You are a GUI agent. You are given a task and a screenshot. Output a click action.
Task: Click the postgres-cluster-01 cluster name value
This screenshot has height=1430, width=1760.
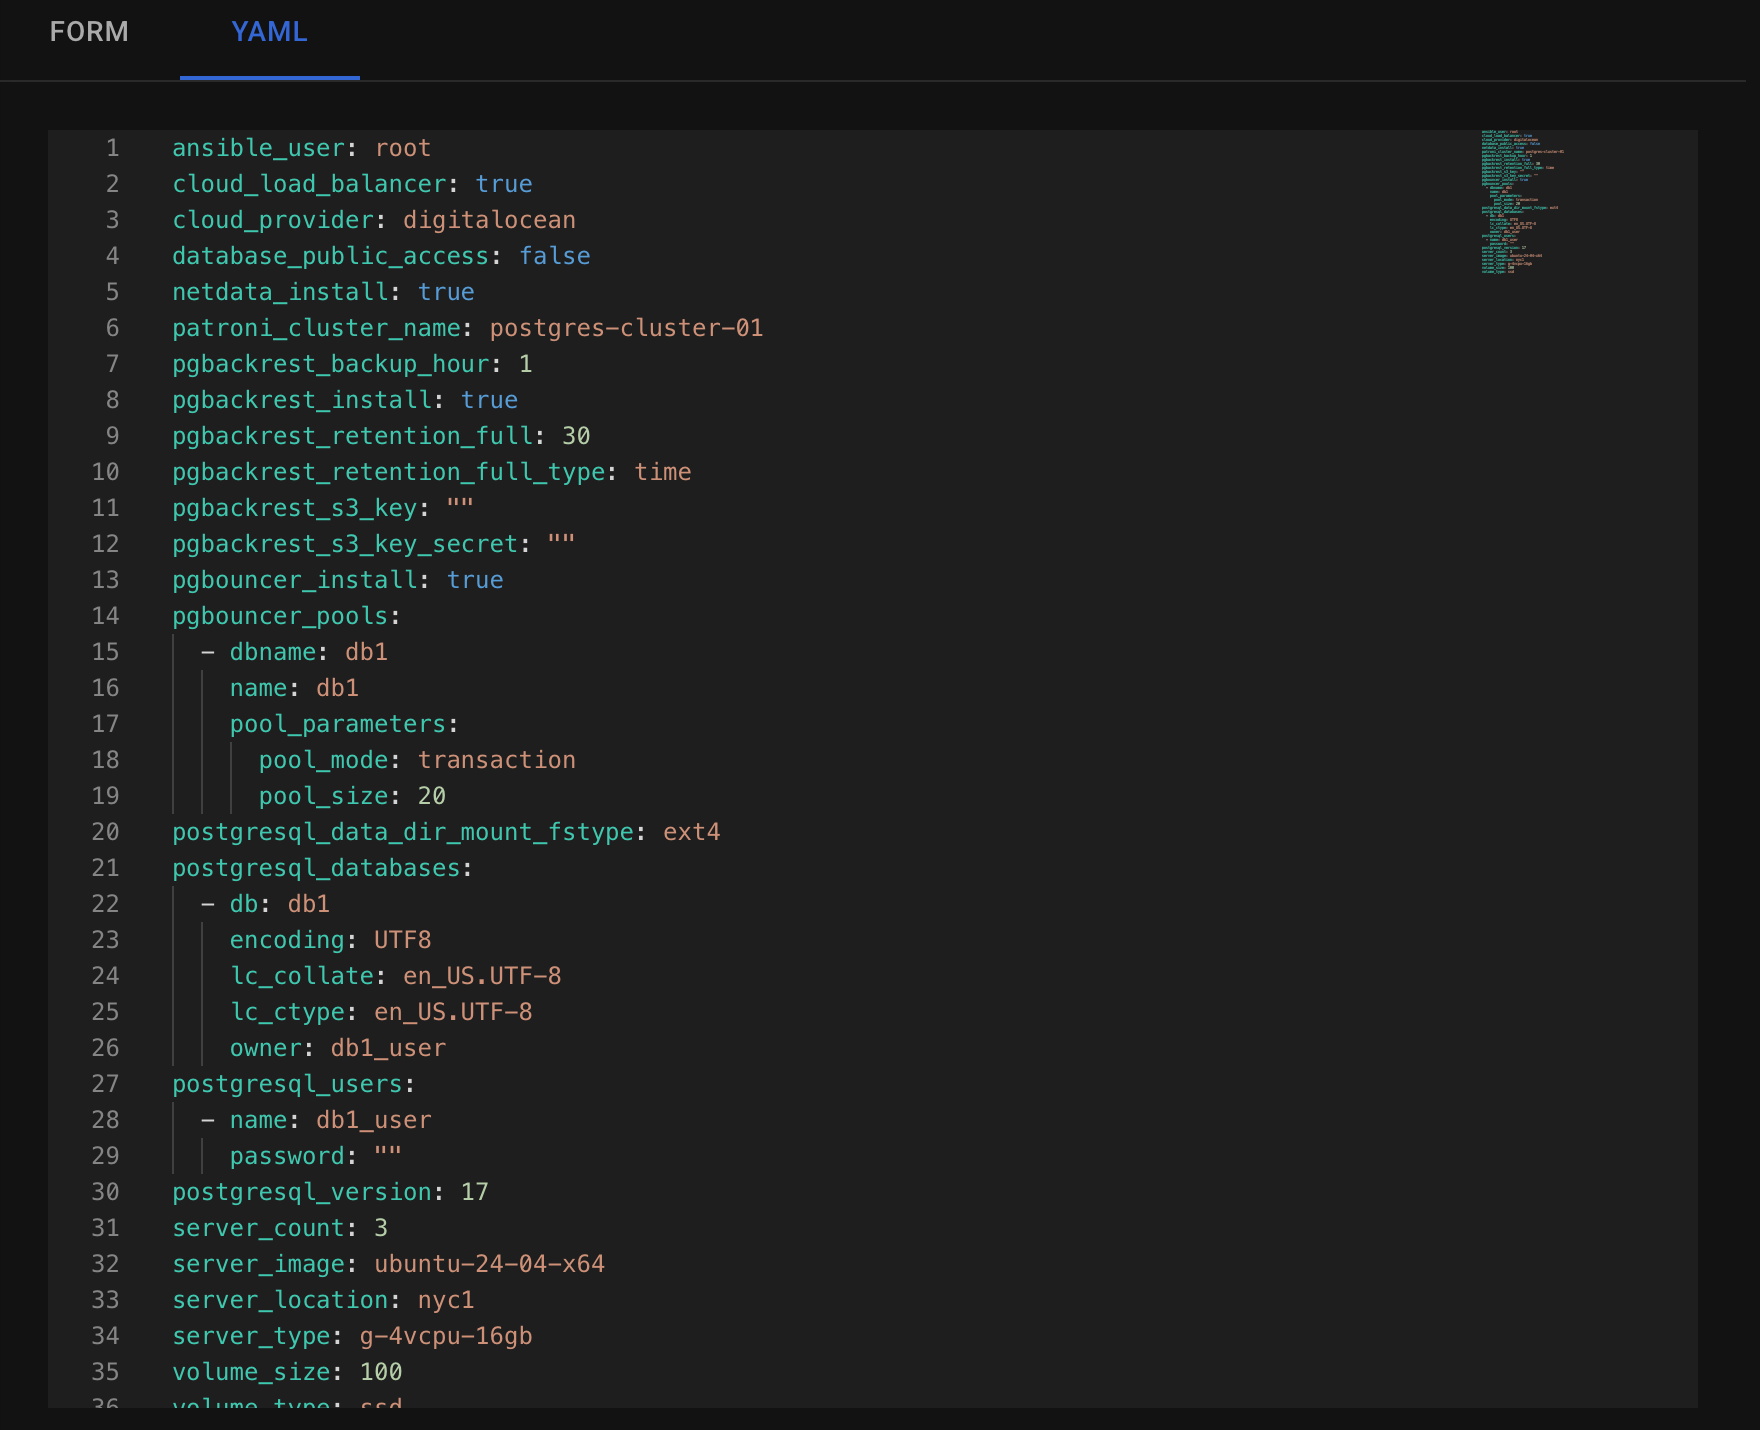tap(626, 328)
